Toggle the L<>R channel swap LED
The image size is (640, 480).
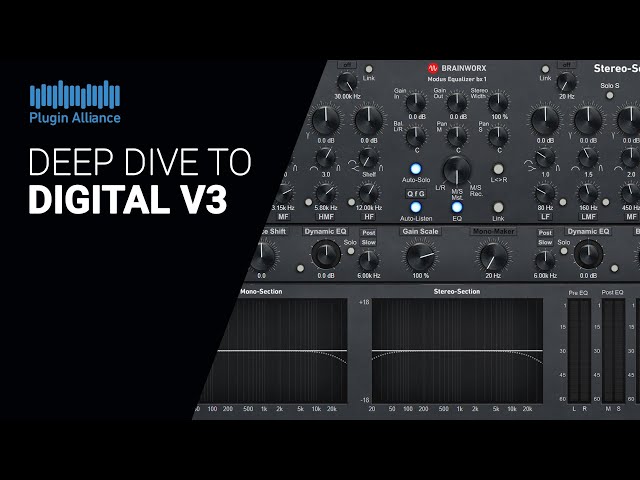pos(498,169)
